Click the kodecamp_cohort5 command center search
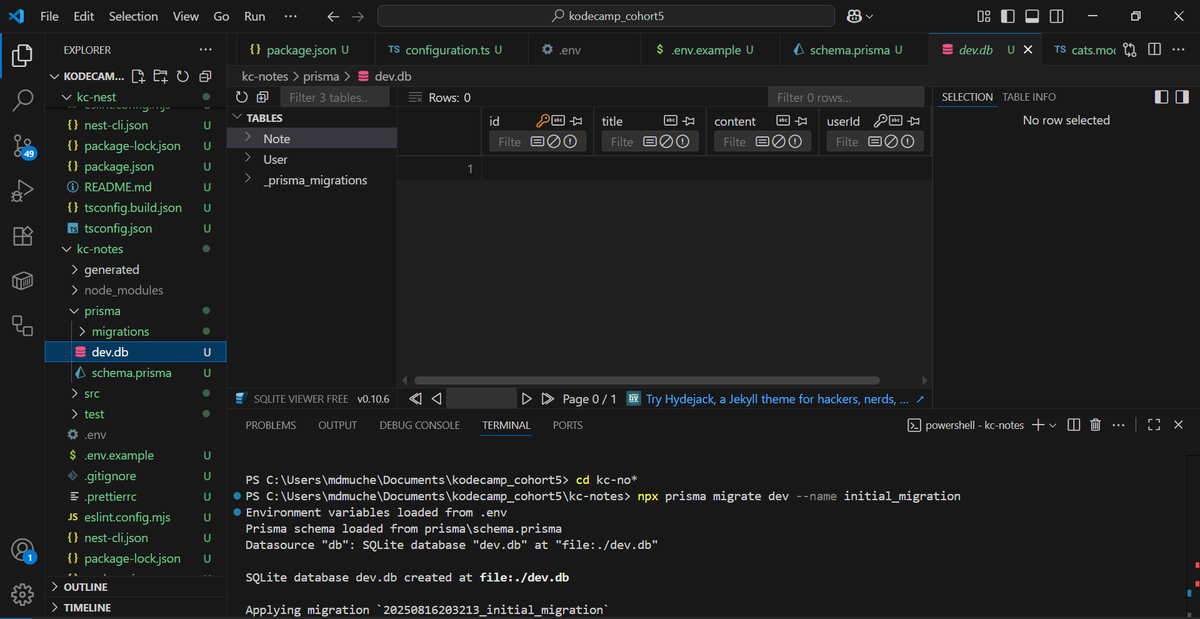This screenshot has width=1200, height=619. pyautogui.click(x=606, y=16)
